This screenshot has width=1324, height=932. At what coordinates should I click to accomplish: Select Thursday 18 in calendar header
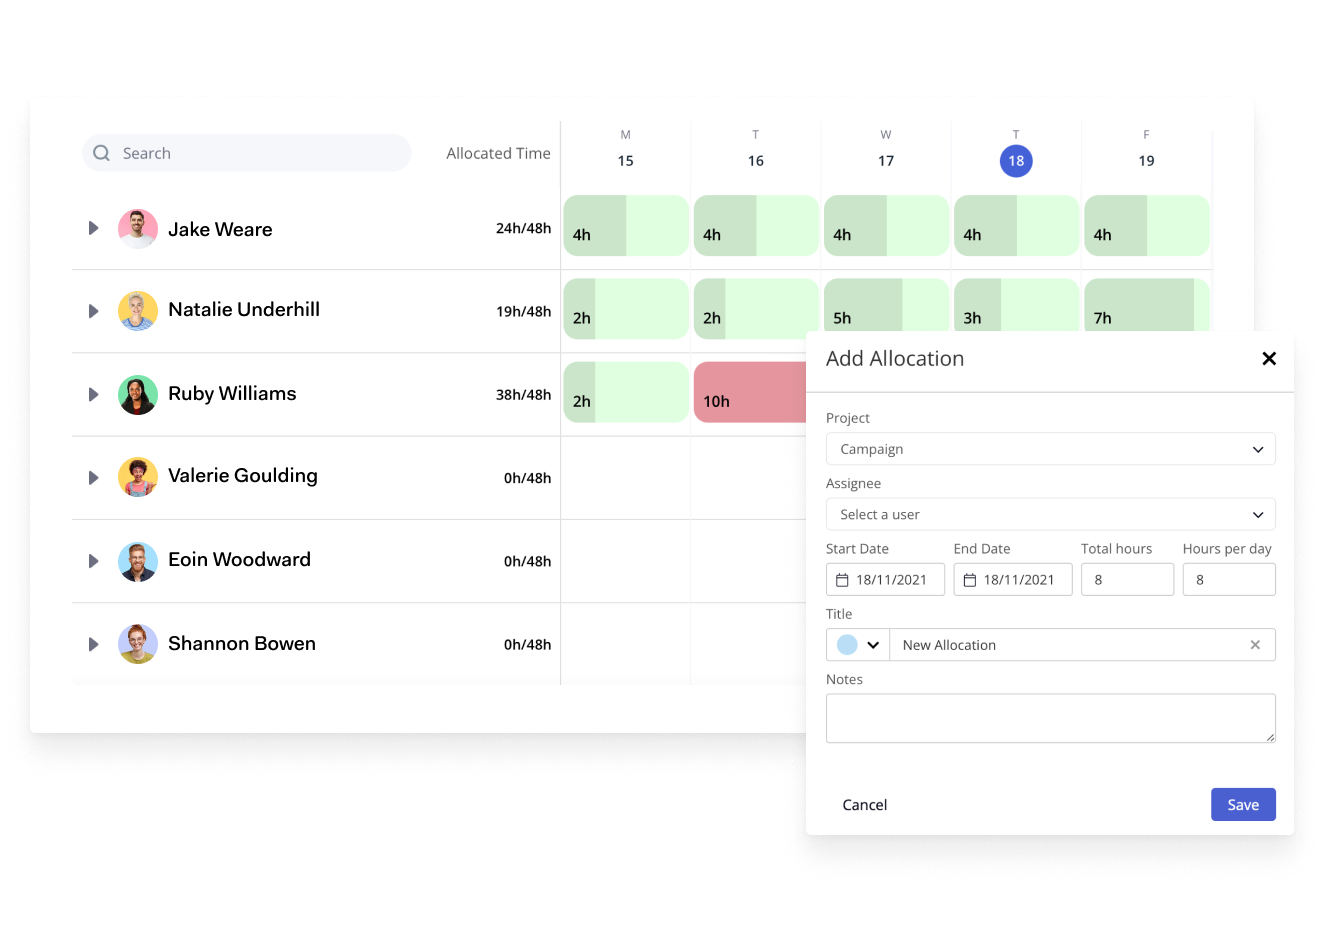click(x=1016, y=161)
